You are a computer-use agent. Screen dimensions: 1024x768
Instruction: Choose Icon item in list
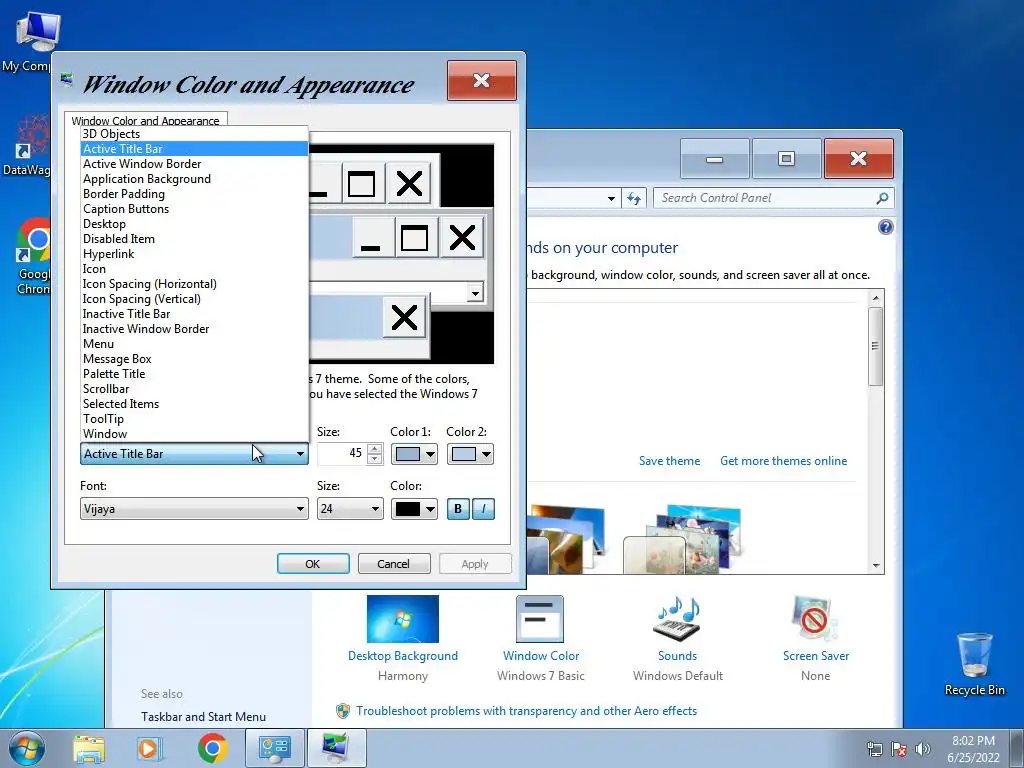[x=194, y=269]
